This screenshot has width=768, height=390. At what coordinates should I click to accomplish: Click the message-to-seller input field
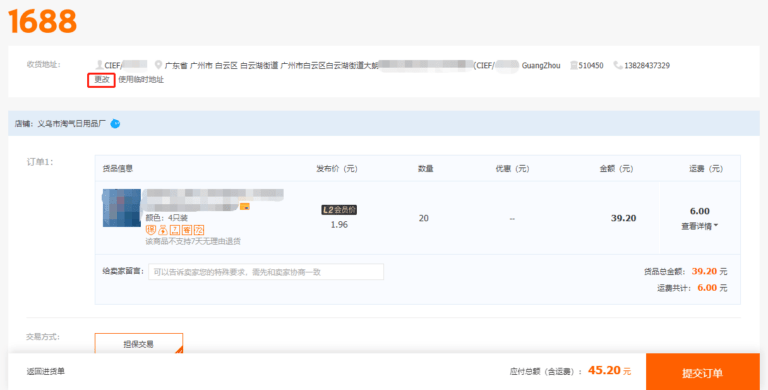click(x=266, y=272)
